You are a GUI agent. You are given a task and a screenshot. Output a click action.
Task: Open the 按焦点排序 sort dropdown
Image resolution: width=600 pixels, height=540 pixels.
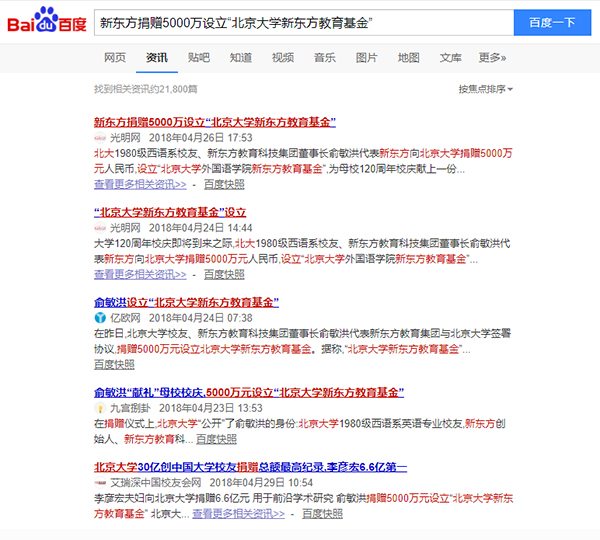[486, 89]
